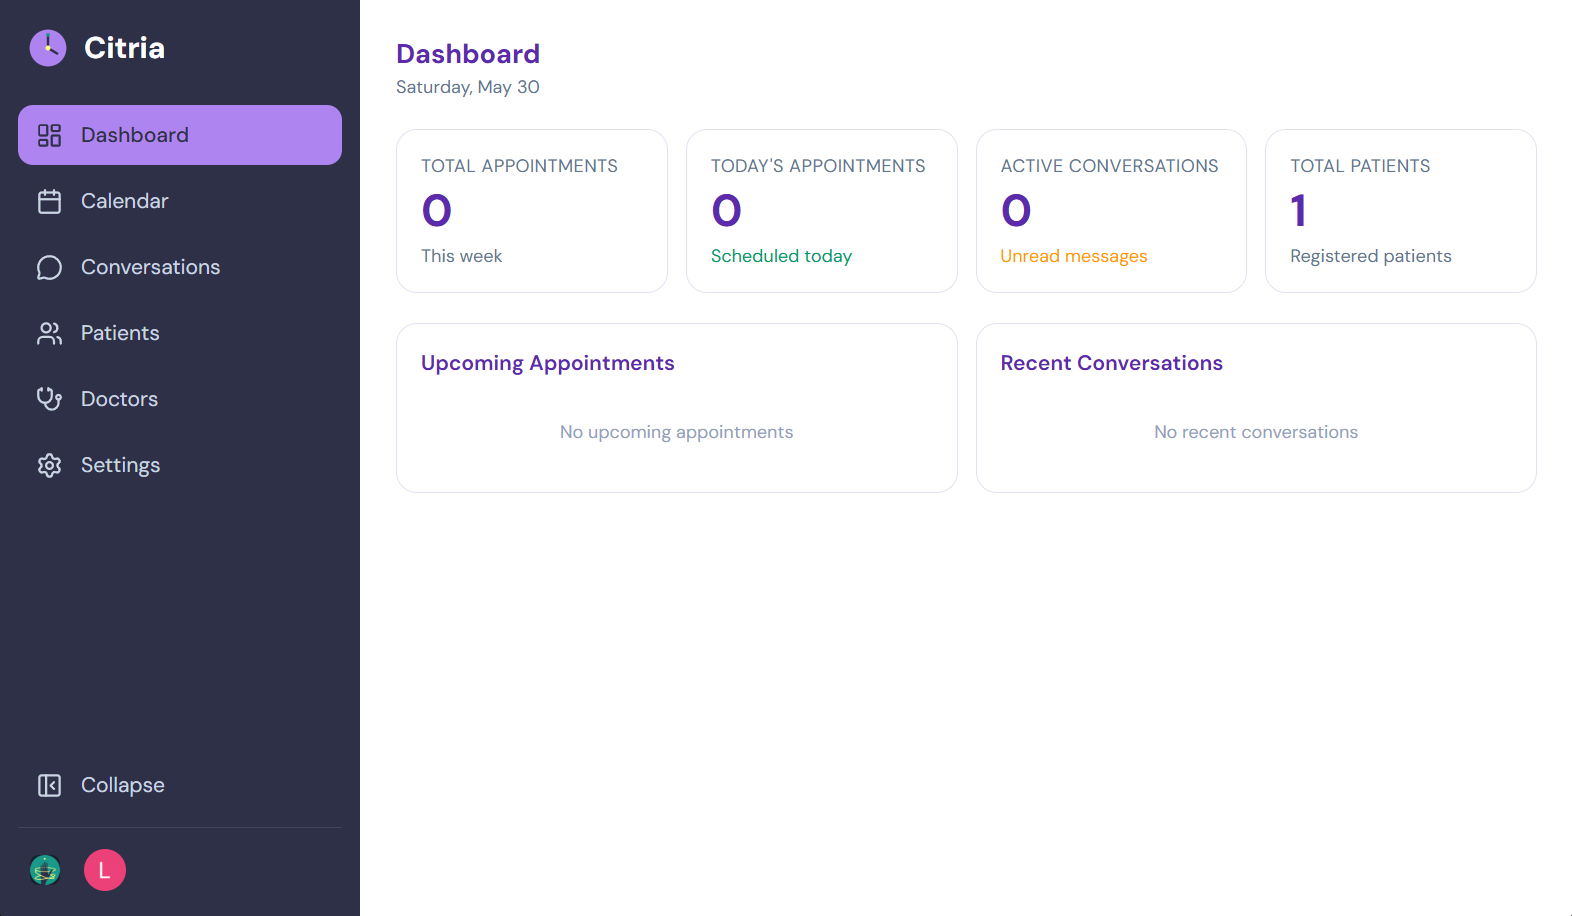Screen dimensions: 1572x916
Task: Select the Today's Appointments card title
Action: [818, 166]
